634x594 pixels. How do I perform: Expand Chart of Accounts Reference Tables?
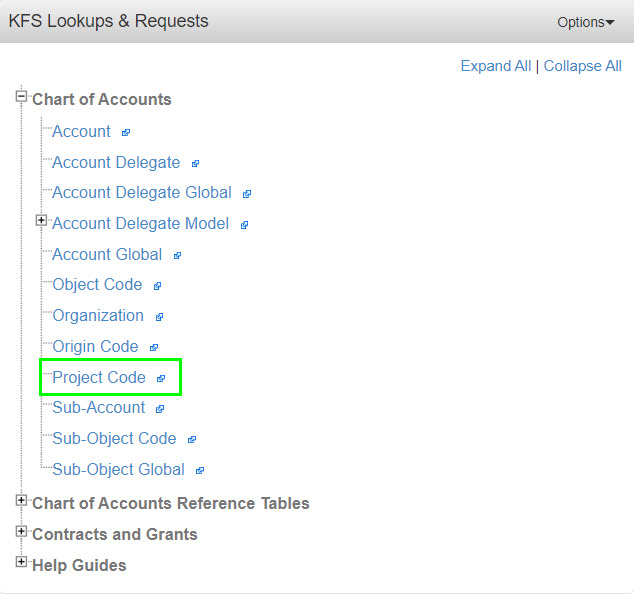click(21, 501)
